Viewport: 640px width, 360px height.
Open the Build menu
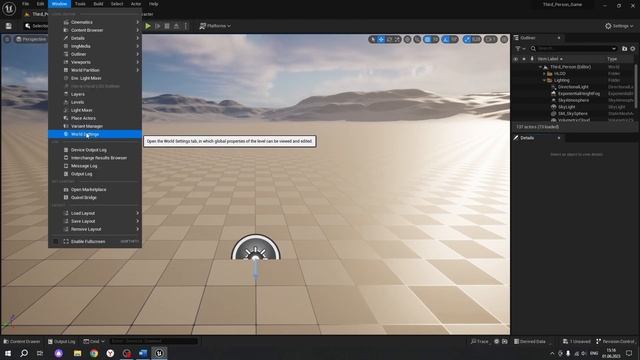[x=98, y=4]
